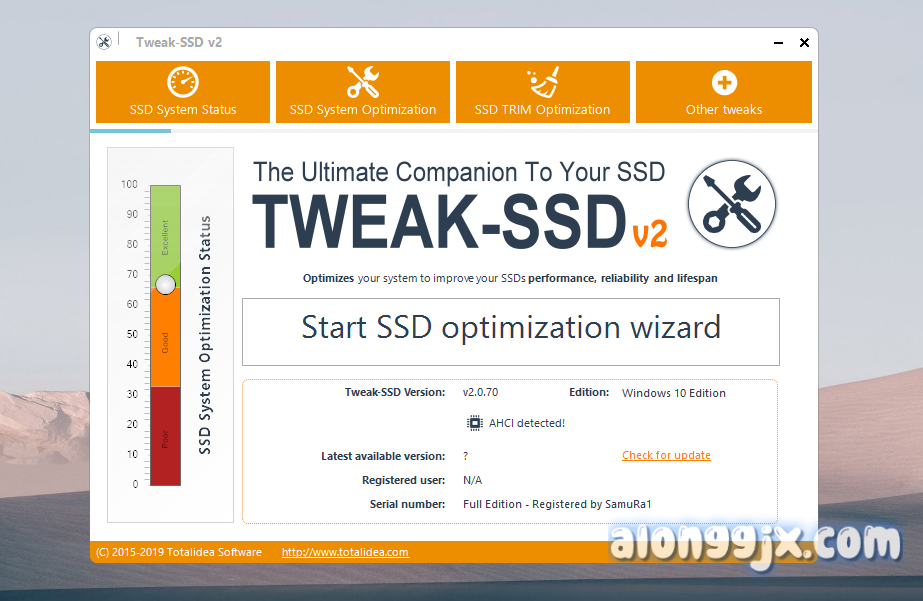Image resolution: width=923 pixels, height=601 pixels.
Task: Click the red Poor zone of status gauge
Action: (x=165, y=436)
